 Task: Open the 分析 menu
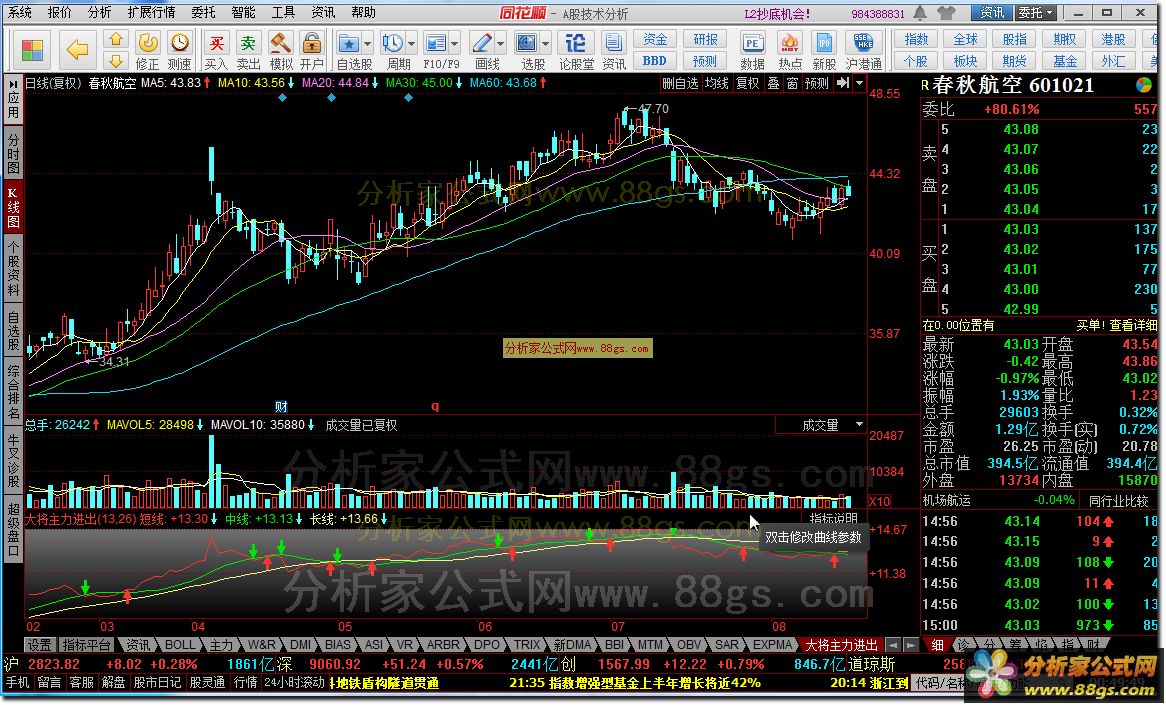pos(99,12)
